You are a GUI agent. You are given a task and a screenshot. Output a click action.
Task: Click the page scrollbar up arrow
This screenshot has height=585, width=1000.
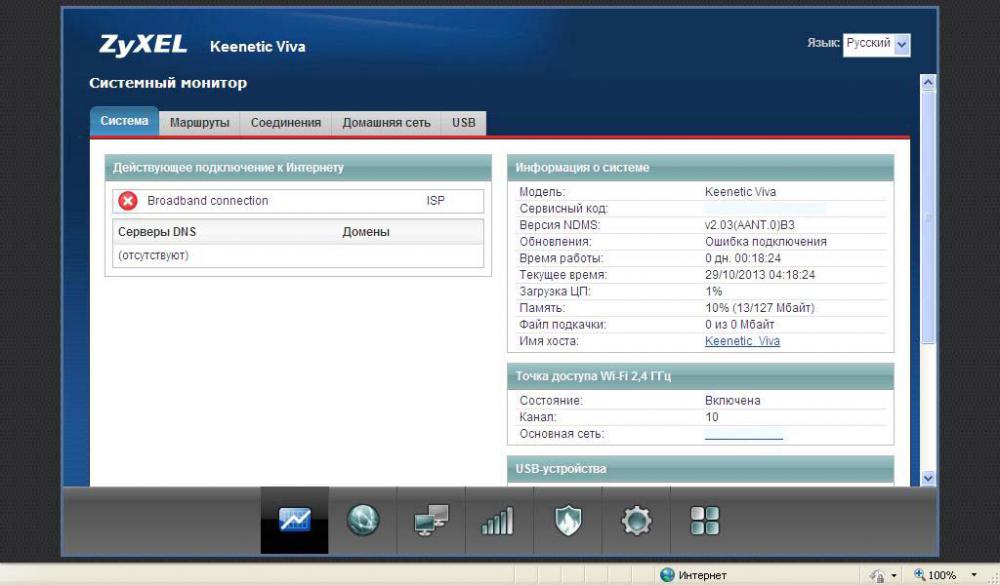[x=928, y=82]
